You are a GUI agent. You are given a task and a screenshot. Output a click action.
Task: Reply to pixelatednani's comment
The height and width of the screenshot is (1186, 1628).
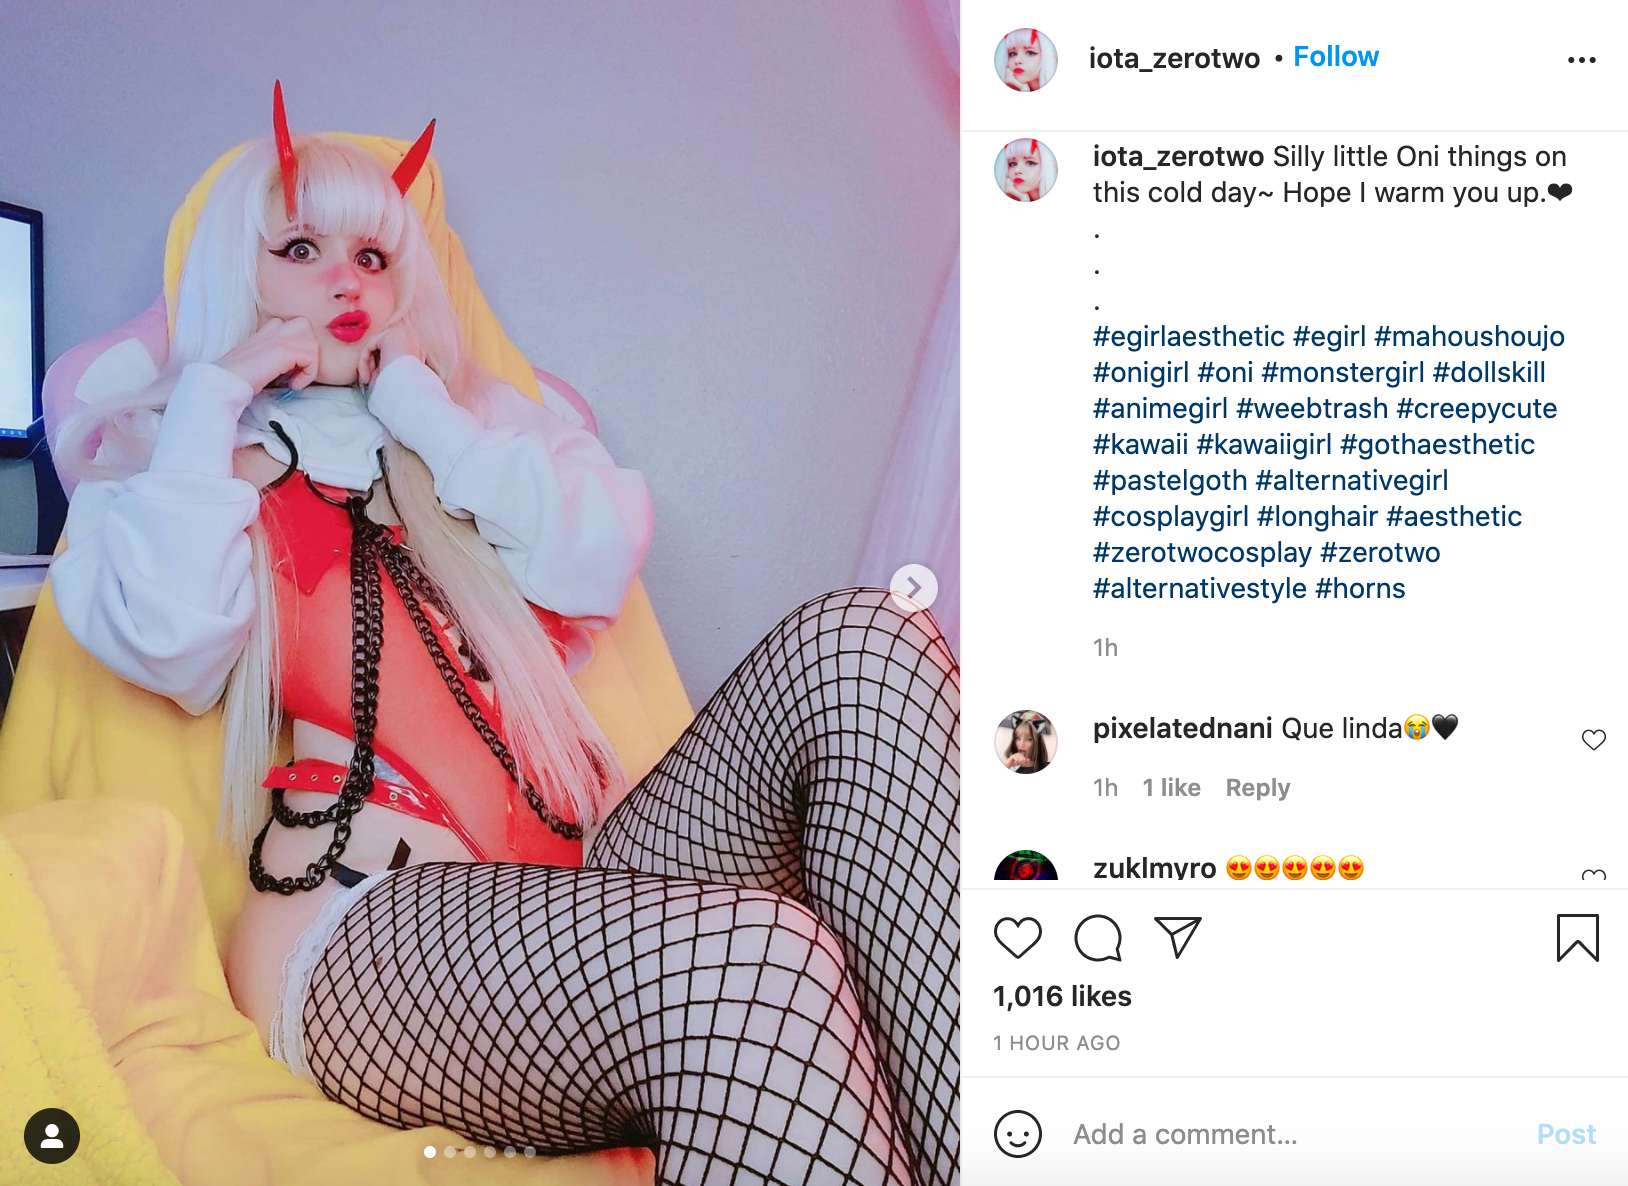[1258, 788]
